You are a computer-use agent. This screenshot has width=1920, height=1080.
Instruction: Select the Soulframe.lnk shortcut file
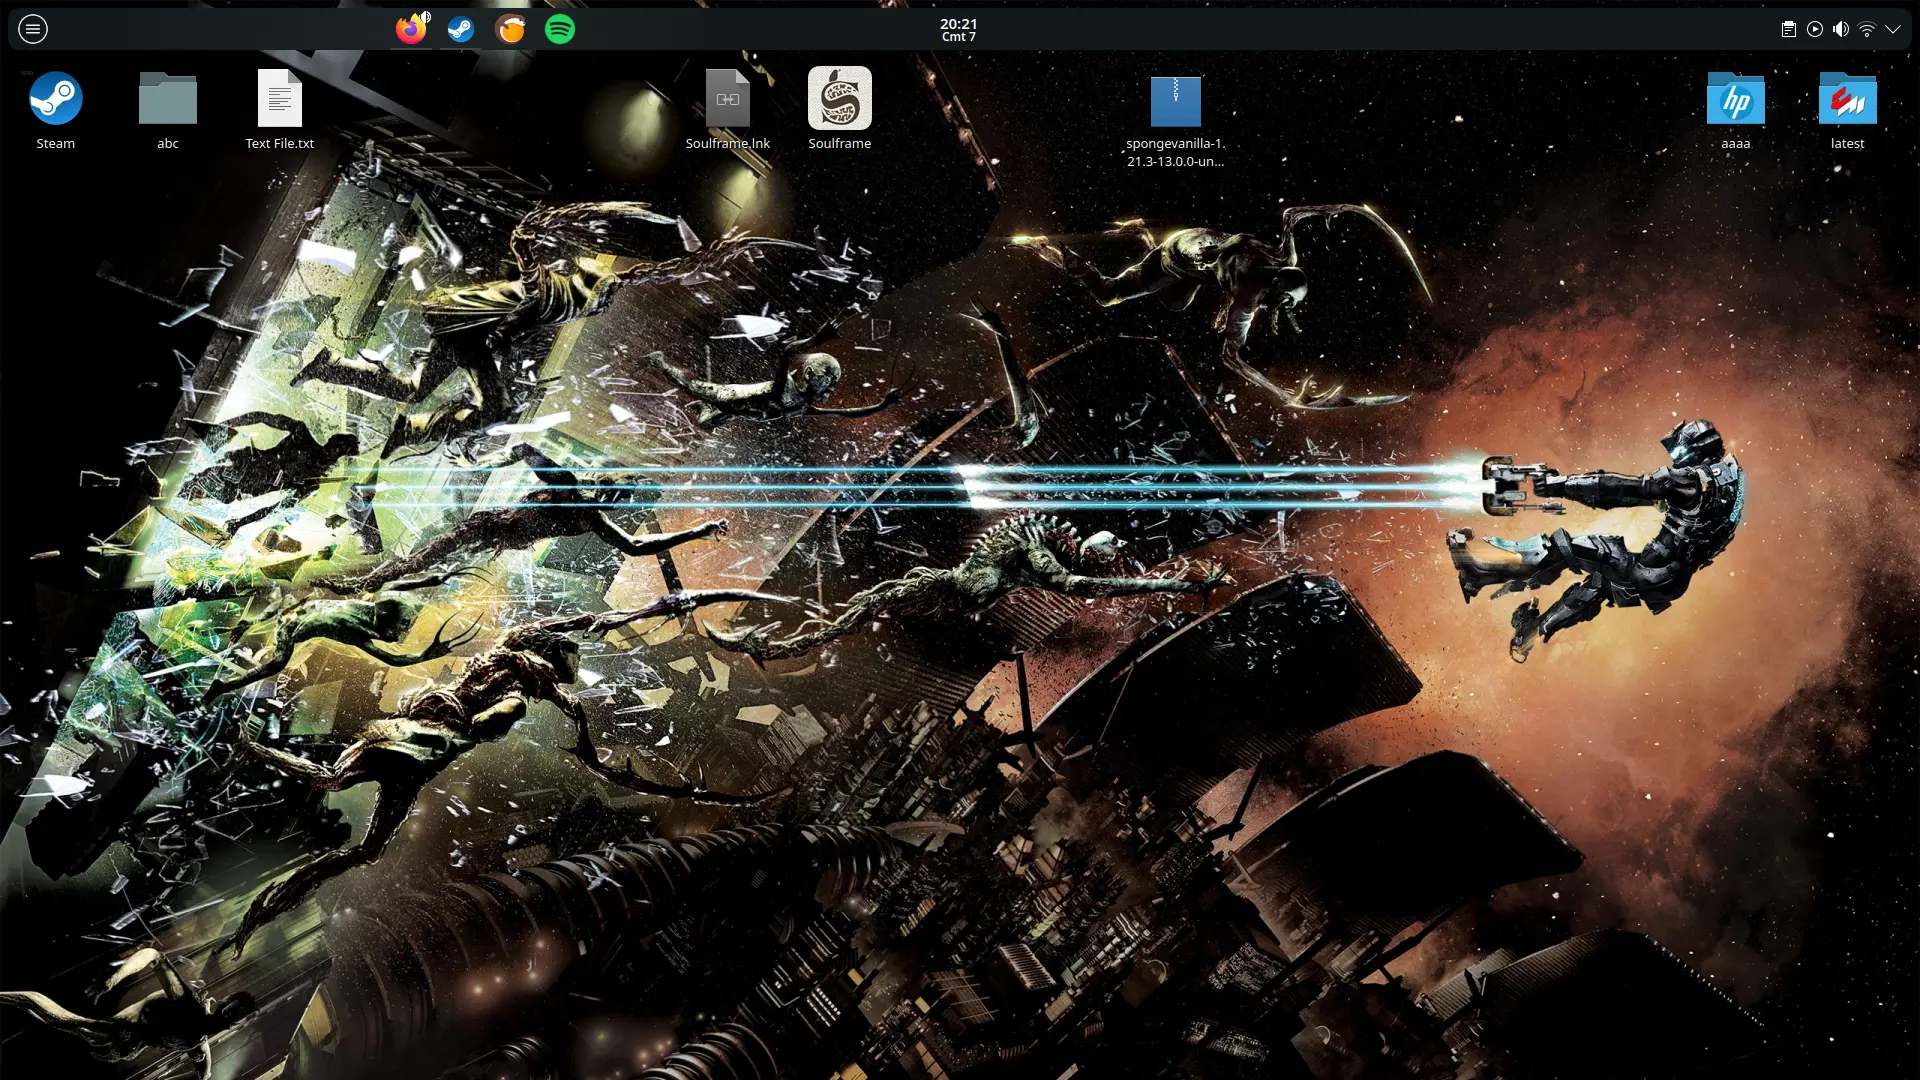click(x=728, y=98)
